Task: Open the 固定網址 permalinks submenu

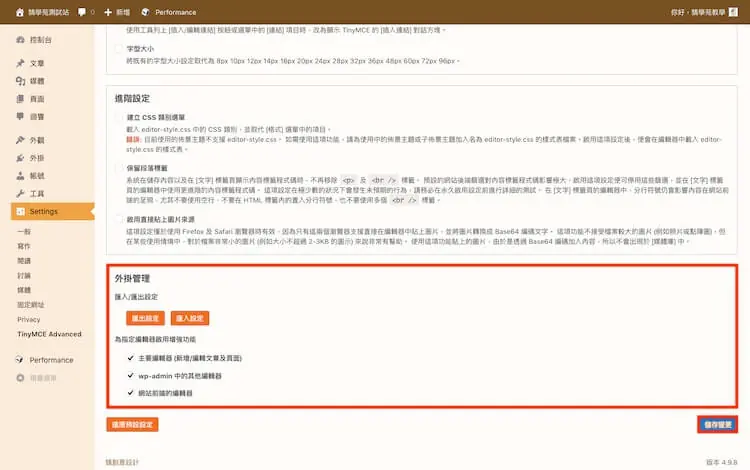Action: [31, 305]
